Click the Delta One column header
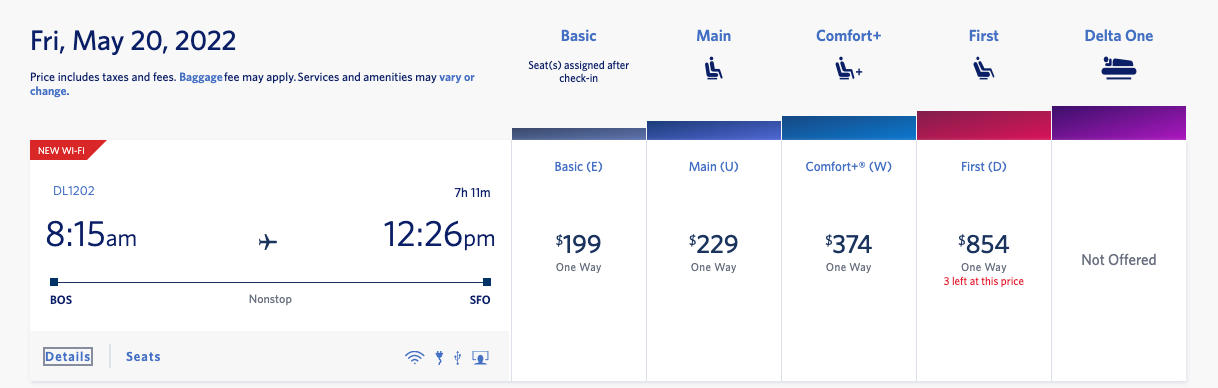Image resolution: width=1218 pixels, height=388 pixels. pos(1119,36)
